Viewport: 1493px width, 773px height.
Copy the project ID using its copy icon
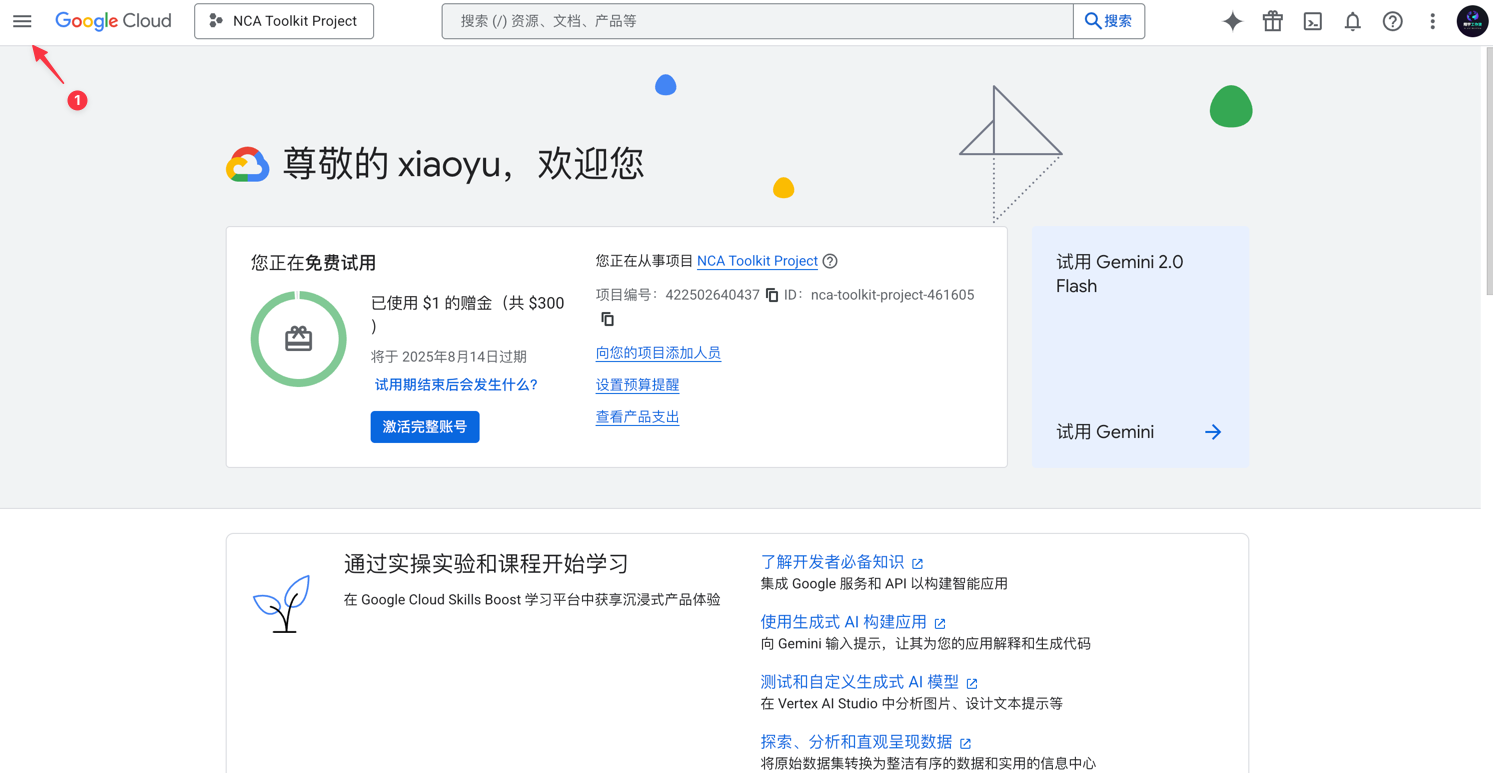(608, 318)
